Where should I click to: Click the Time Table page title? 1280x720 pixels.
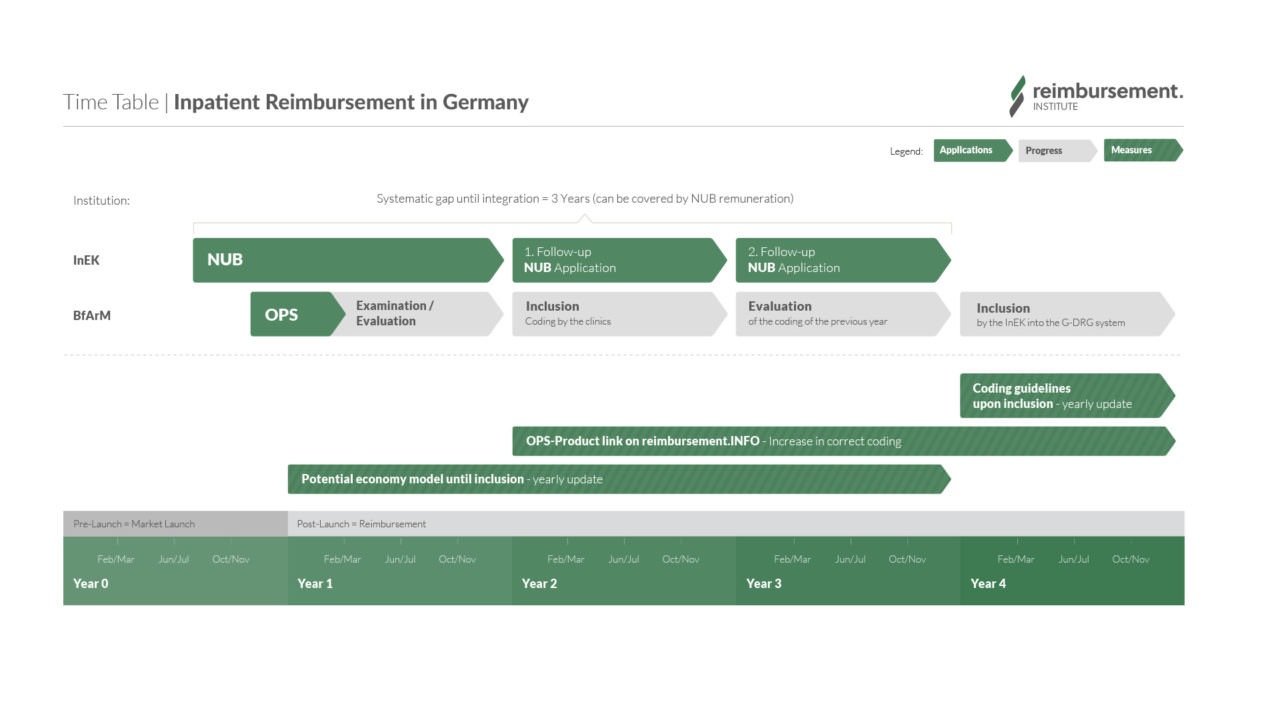(x=296, y=102)
